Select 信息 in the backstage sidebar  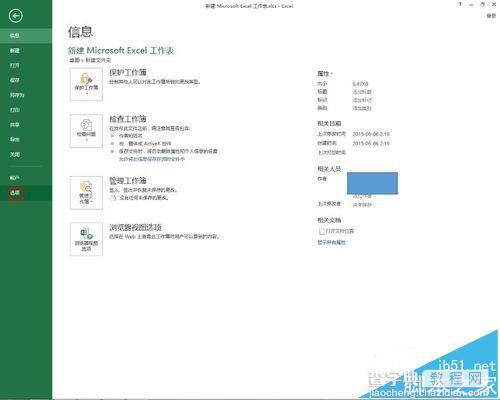tap(26, 36)
